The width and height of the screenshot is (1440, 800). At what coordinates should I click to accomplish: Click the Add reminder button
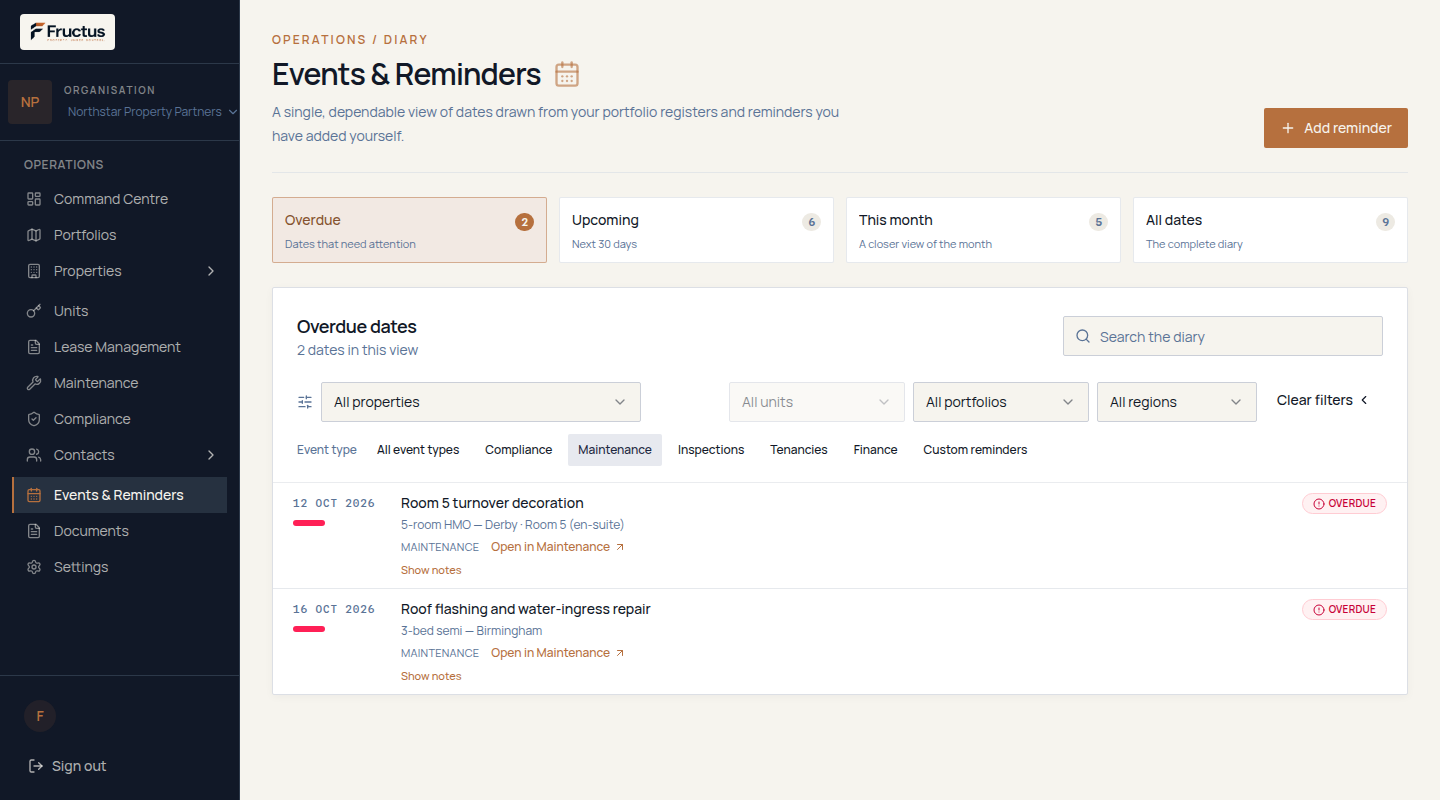pos(1336,128)
